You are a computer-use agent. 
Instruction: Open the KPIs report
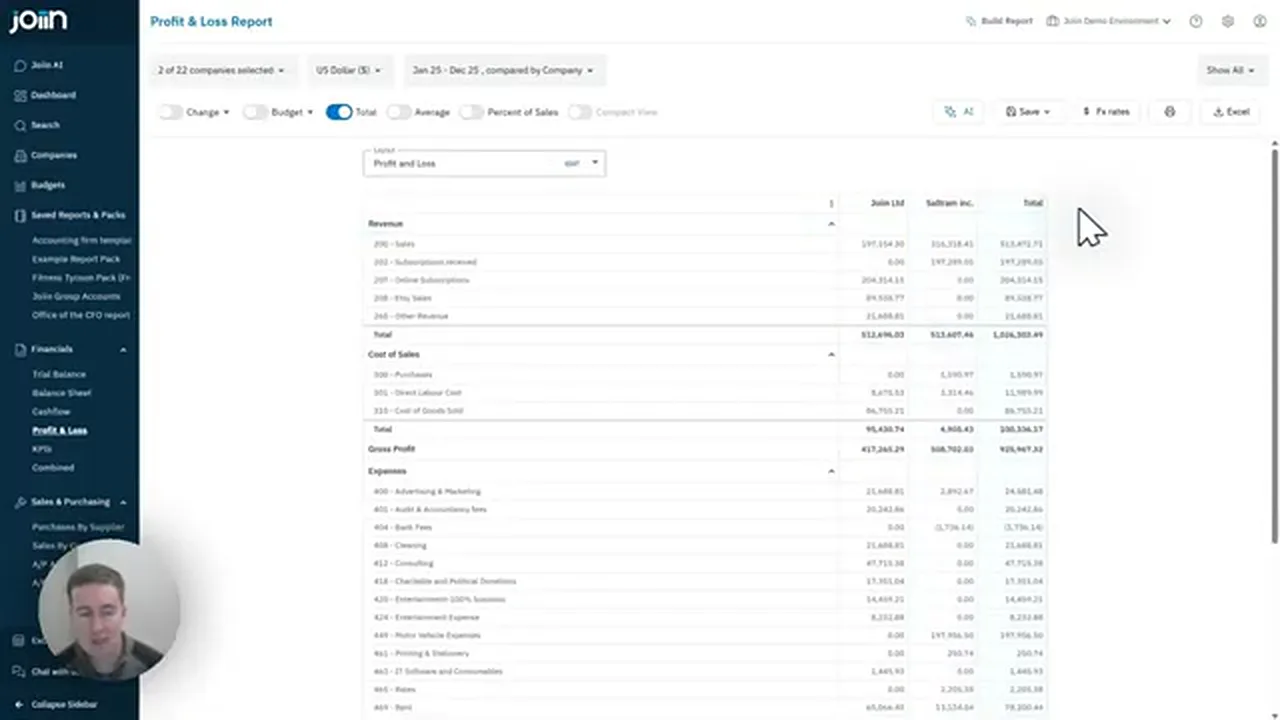tap(42, 449)
